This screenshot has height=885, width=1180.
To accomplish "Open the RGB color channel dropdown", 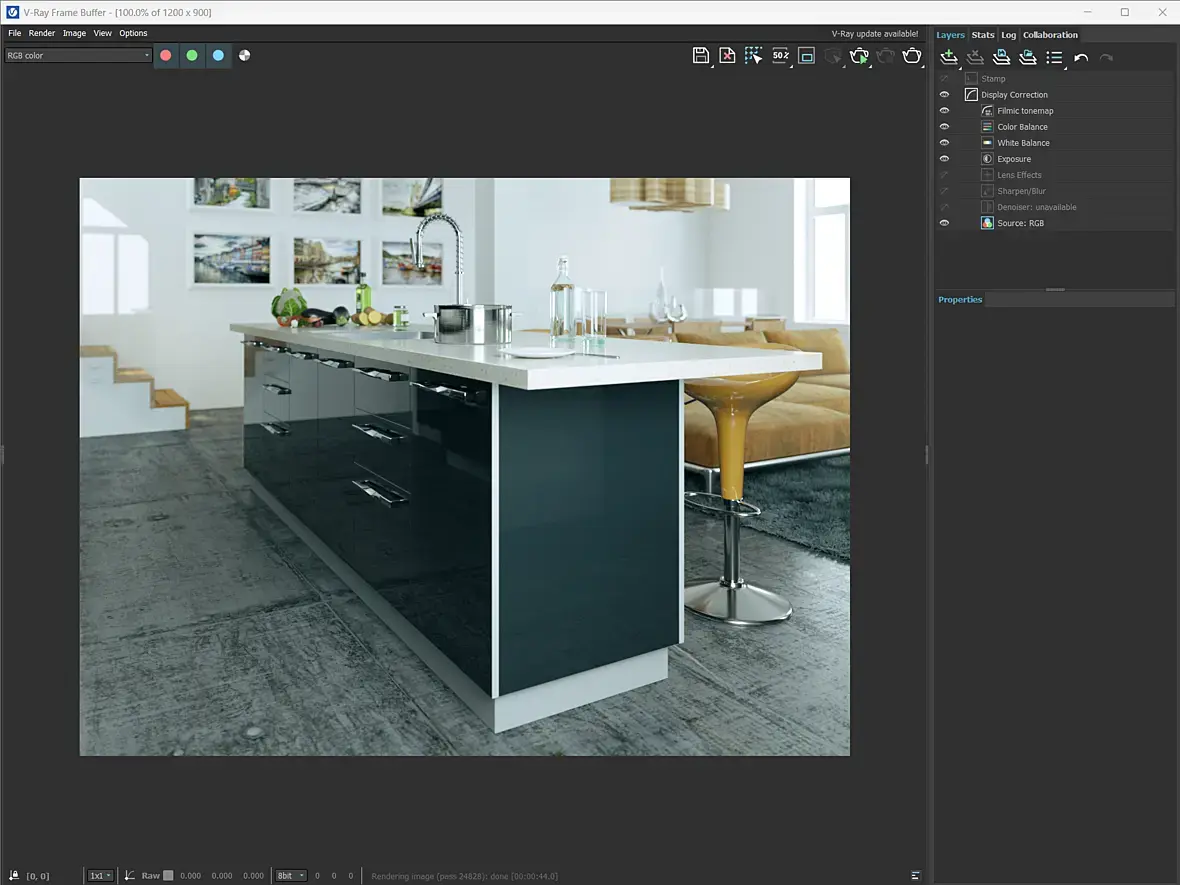I will tap(78, 56).
